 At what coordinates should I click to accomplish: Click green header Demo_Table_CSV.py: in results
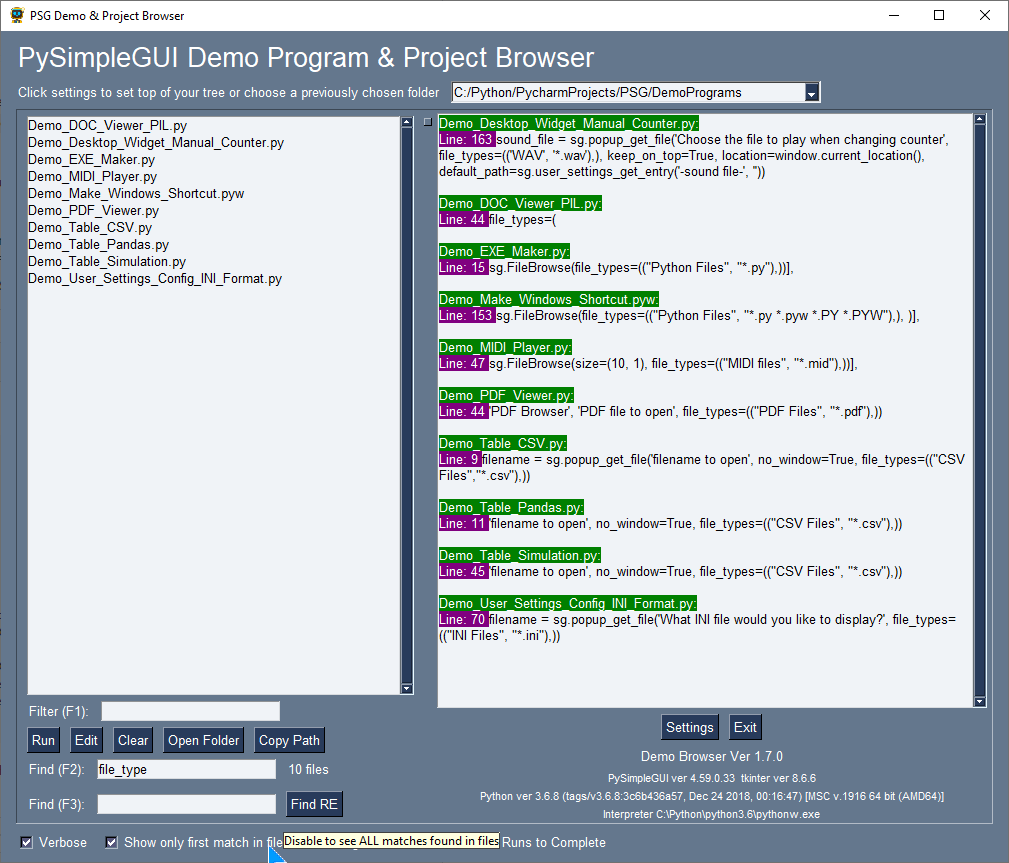[x=503, y=443]
